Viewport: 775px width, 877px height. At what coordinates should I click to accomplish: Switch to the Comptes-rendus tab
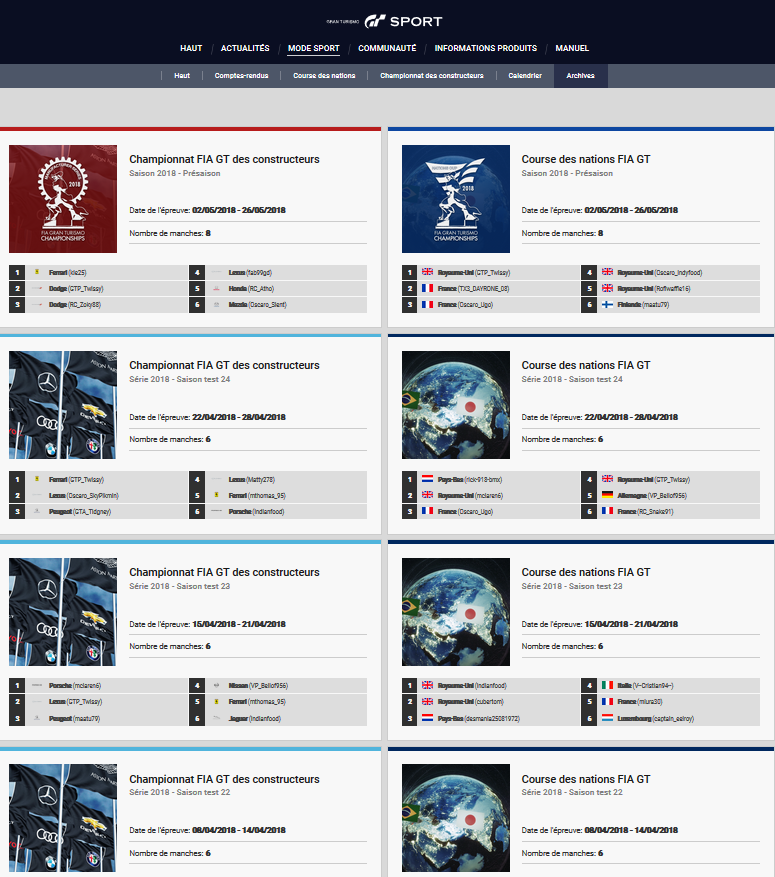[x=242, y=76]
